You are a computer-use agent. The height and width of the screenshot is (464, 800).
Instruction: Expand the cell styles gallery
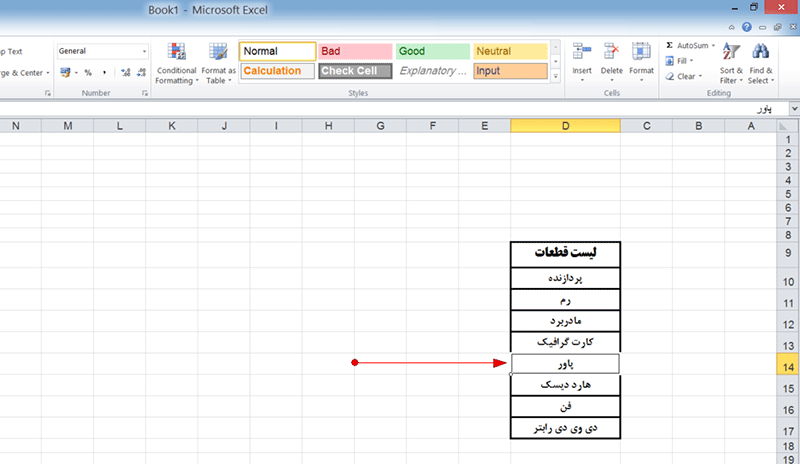[556, 76]
